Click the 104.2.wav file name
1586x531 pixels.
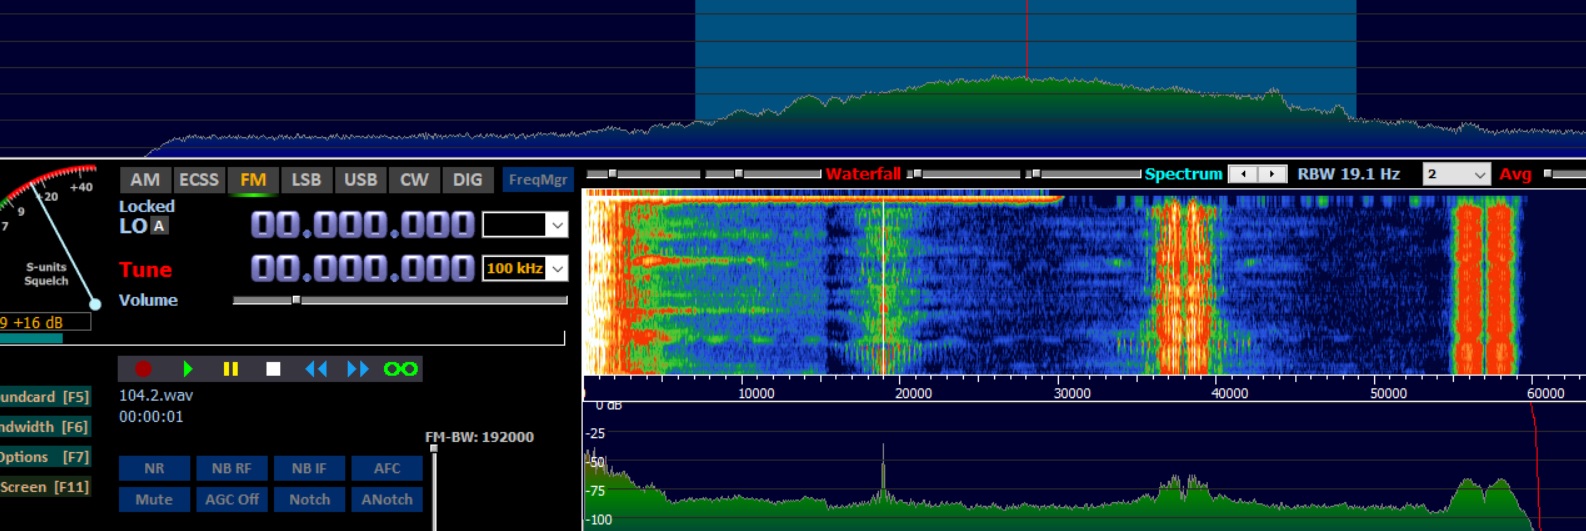click(x=156, y=396)
